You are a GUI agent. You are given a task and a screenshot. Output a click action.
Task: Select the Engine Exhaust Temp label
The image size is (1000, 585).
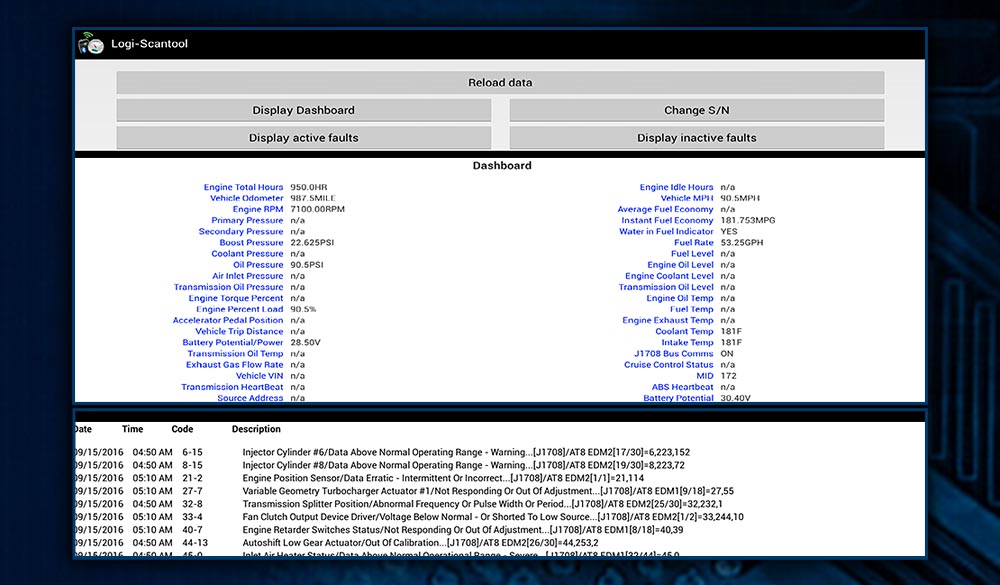668,320
